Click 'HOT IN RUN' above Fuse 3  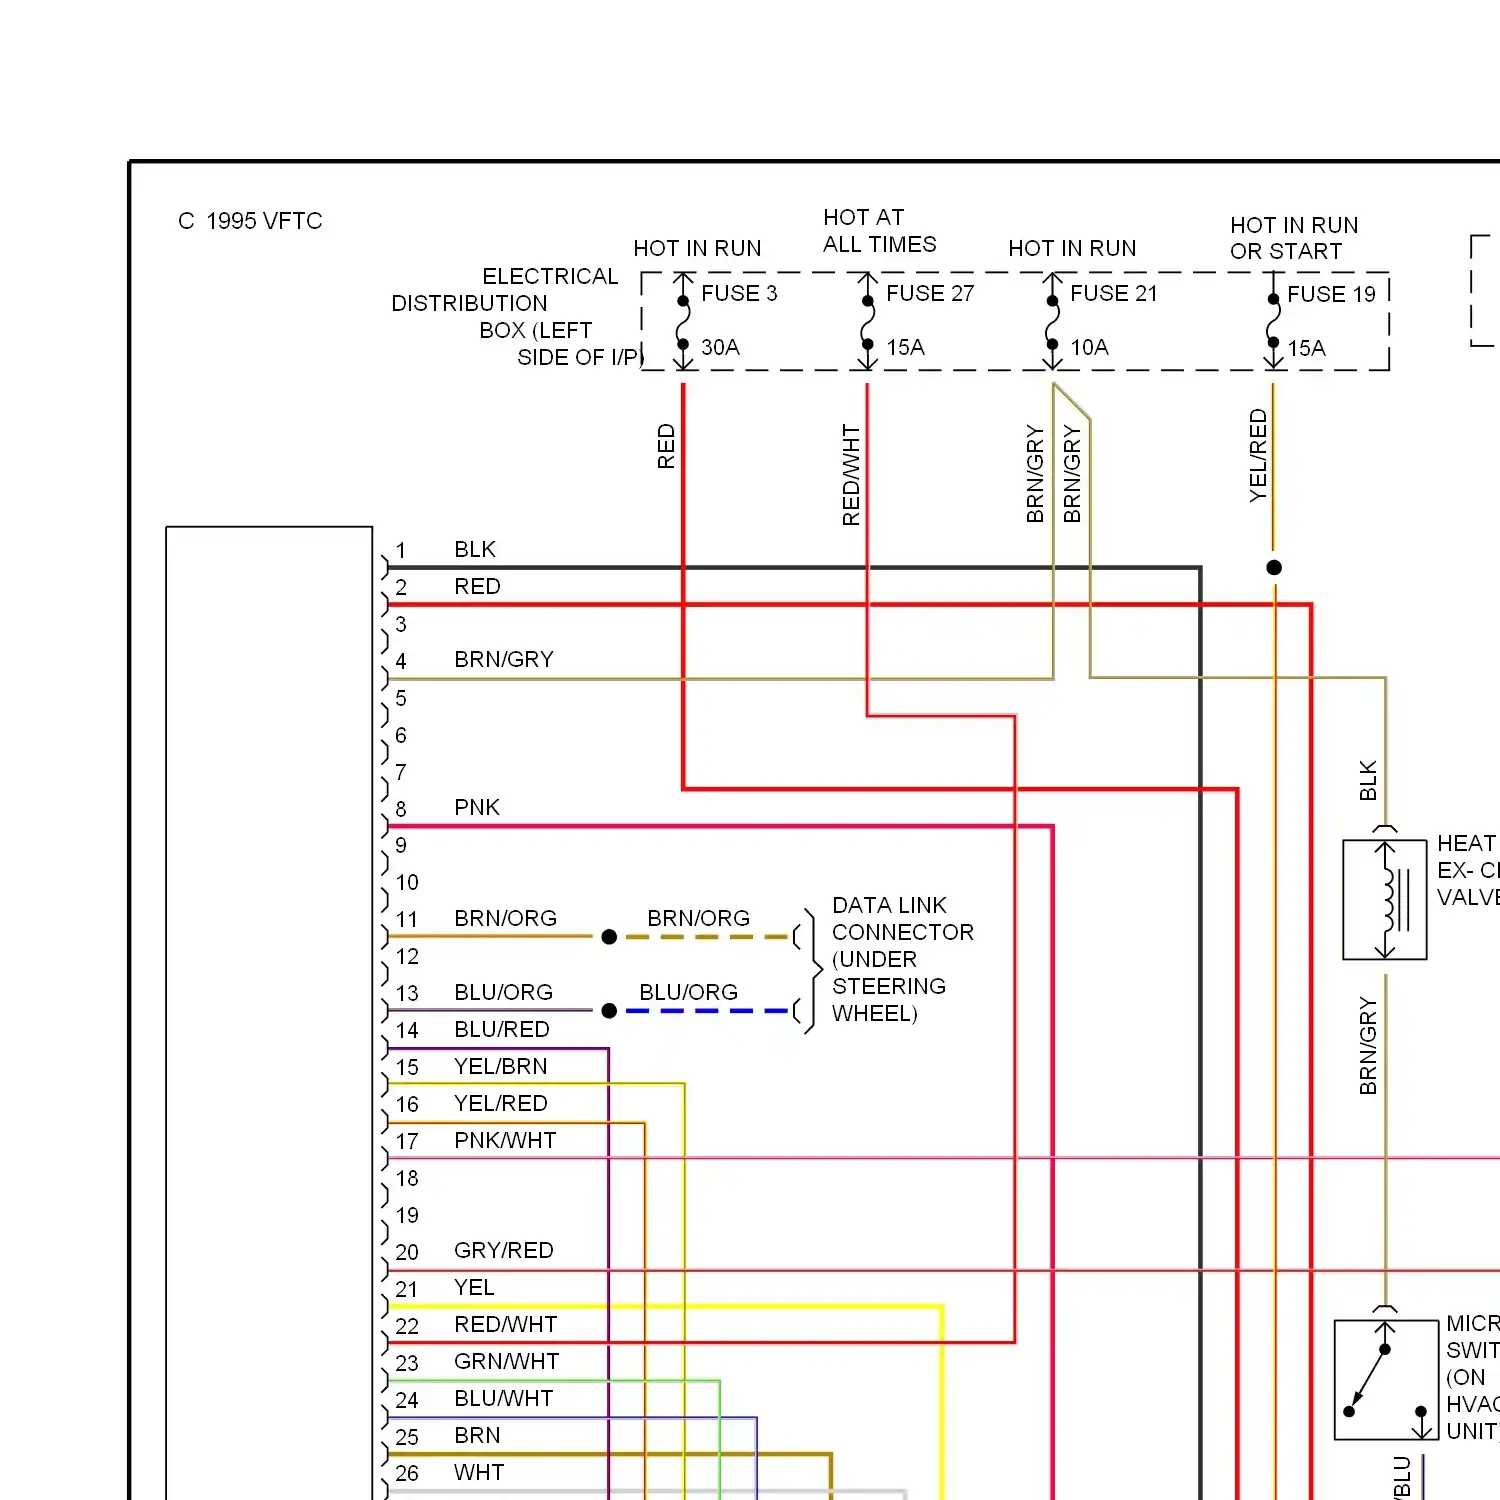(697, 248)
